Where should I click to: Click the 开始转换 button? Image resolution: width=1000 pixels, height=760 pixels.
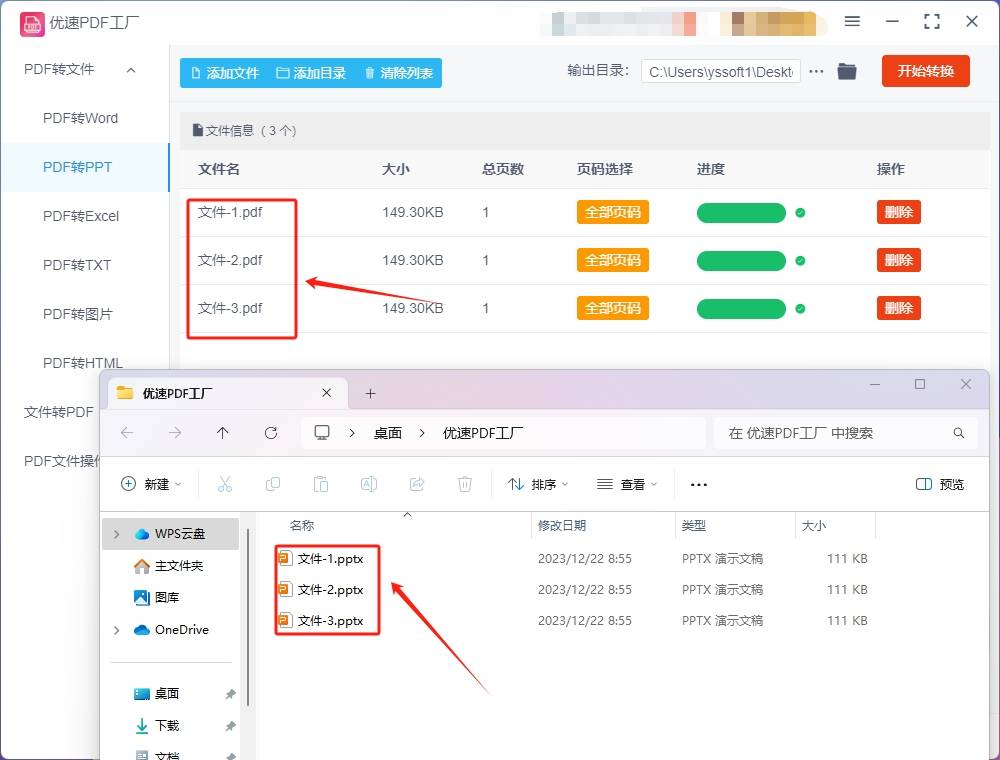925,71
